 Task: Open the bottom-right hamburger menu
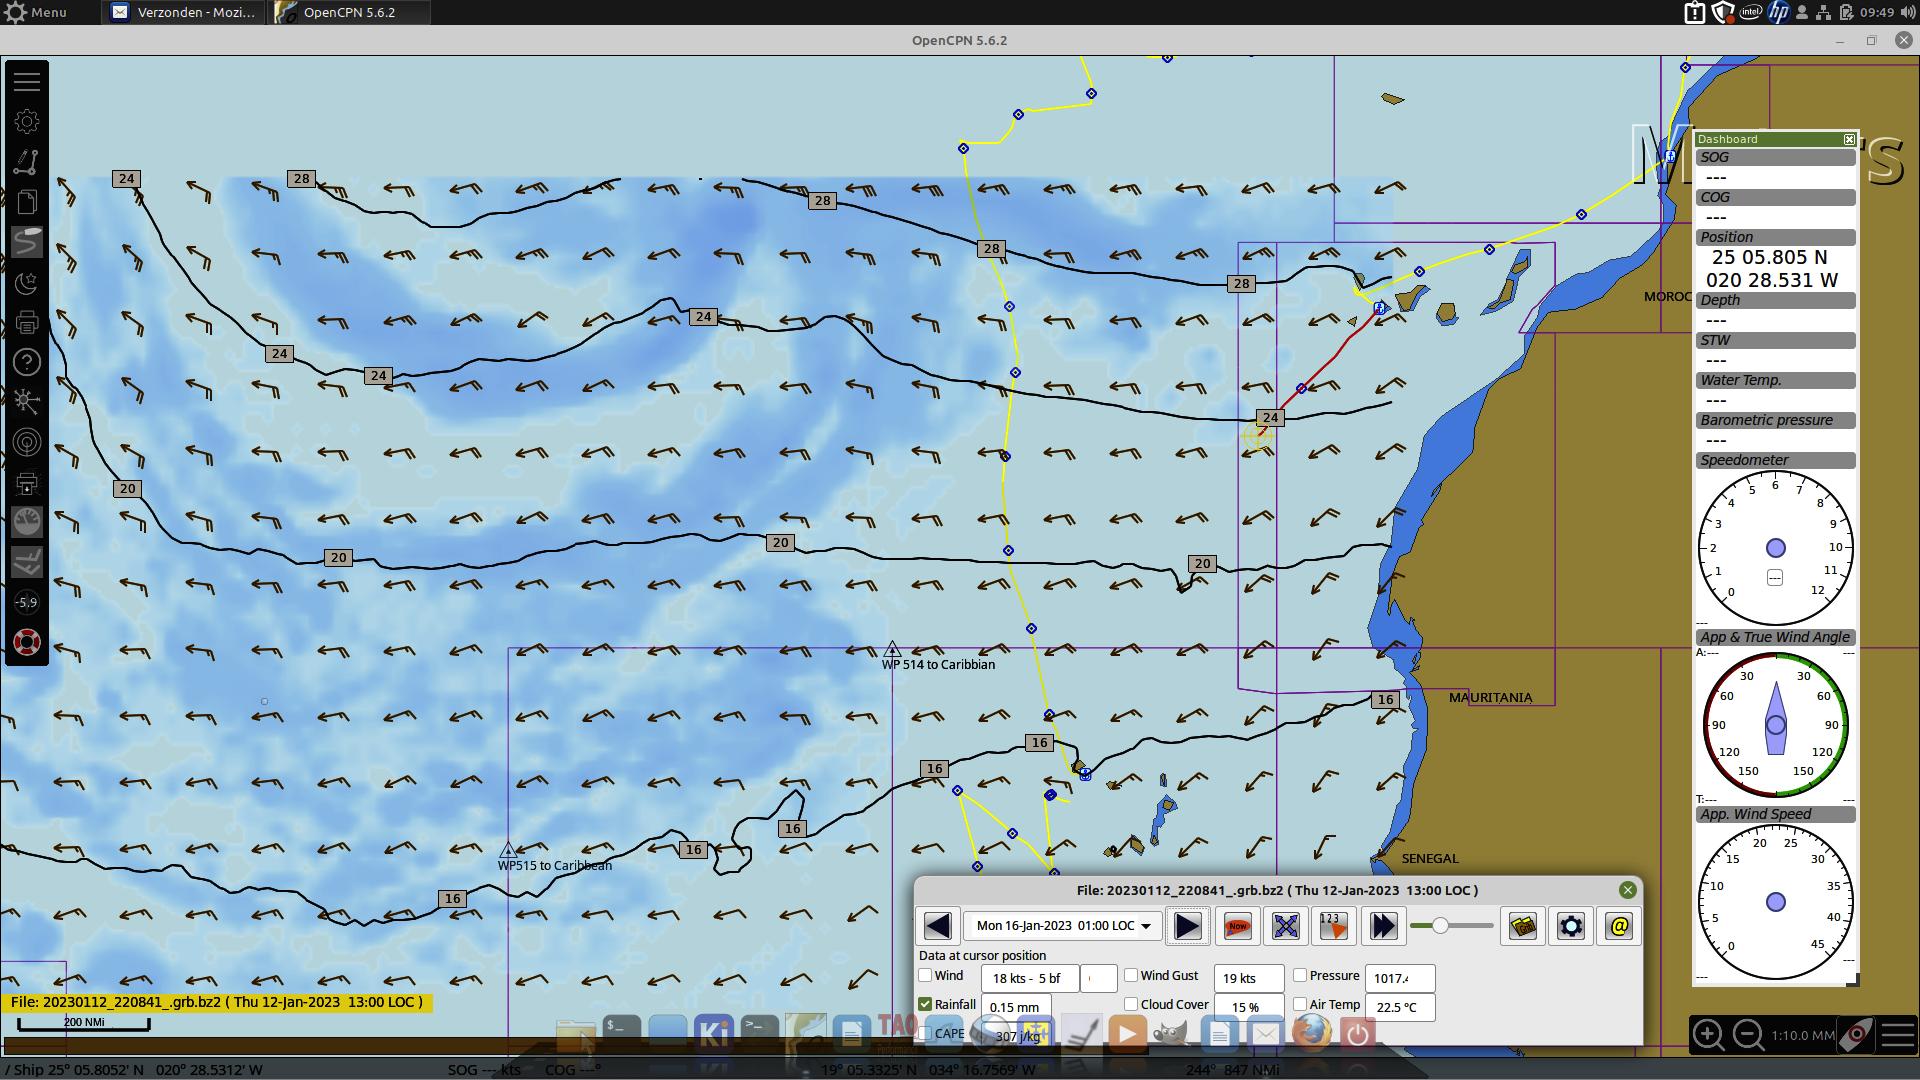[x=1897, y=1035]
